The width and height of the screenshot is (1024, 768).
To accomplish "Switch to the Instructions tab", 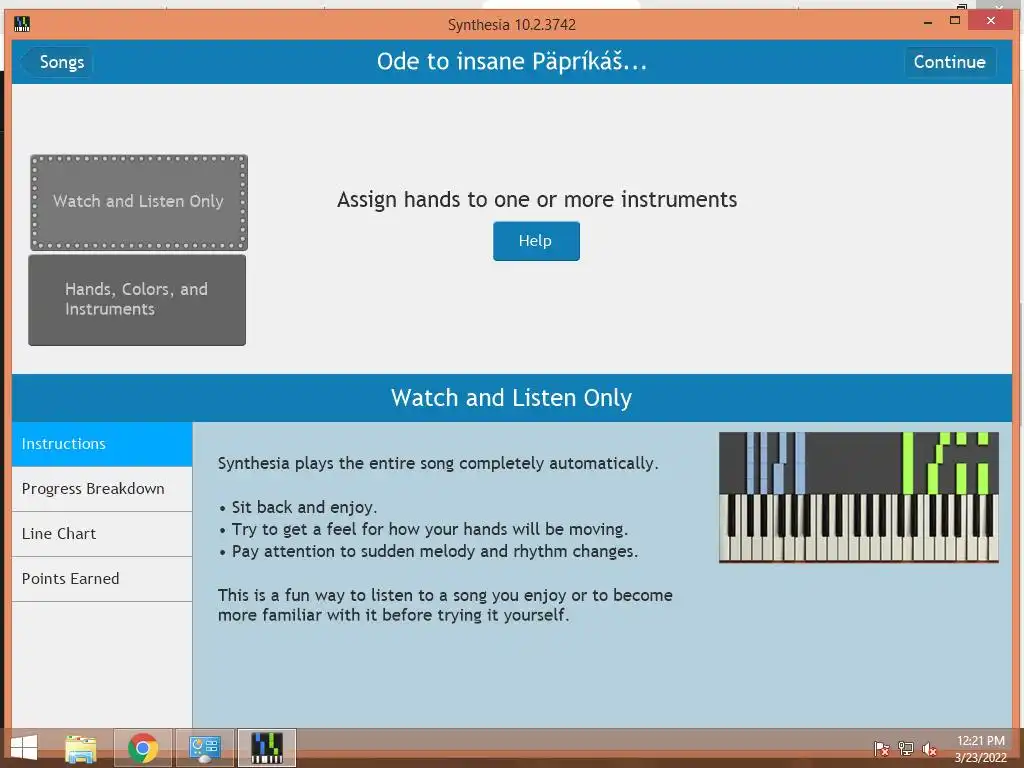I will [x=102, y=444].
